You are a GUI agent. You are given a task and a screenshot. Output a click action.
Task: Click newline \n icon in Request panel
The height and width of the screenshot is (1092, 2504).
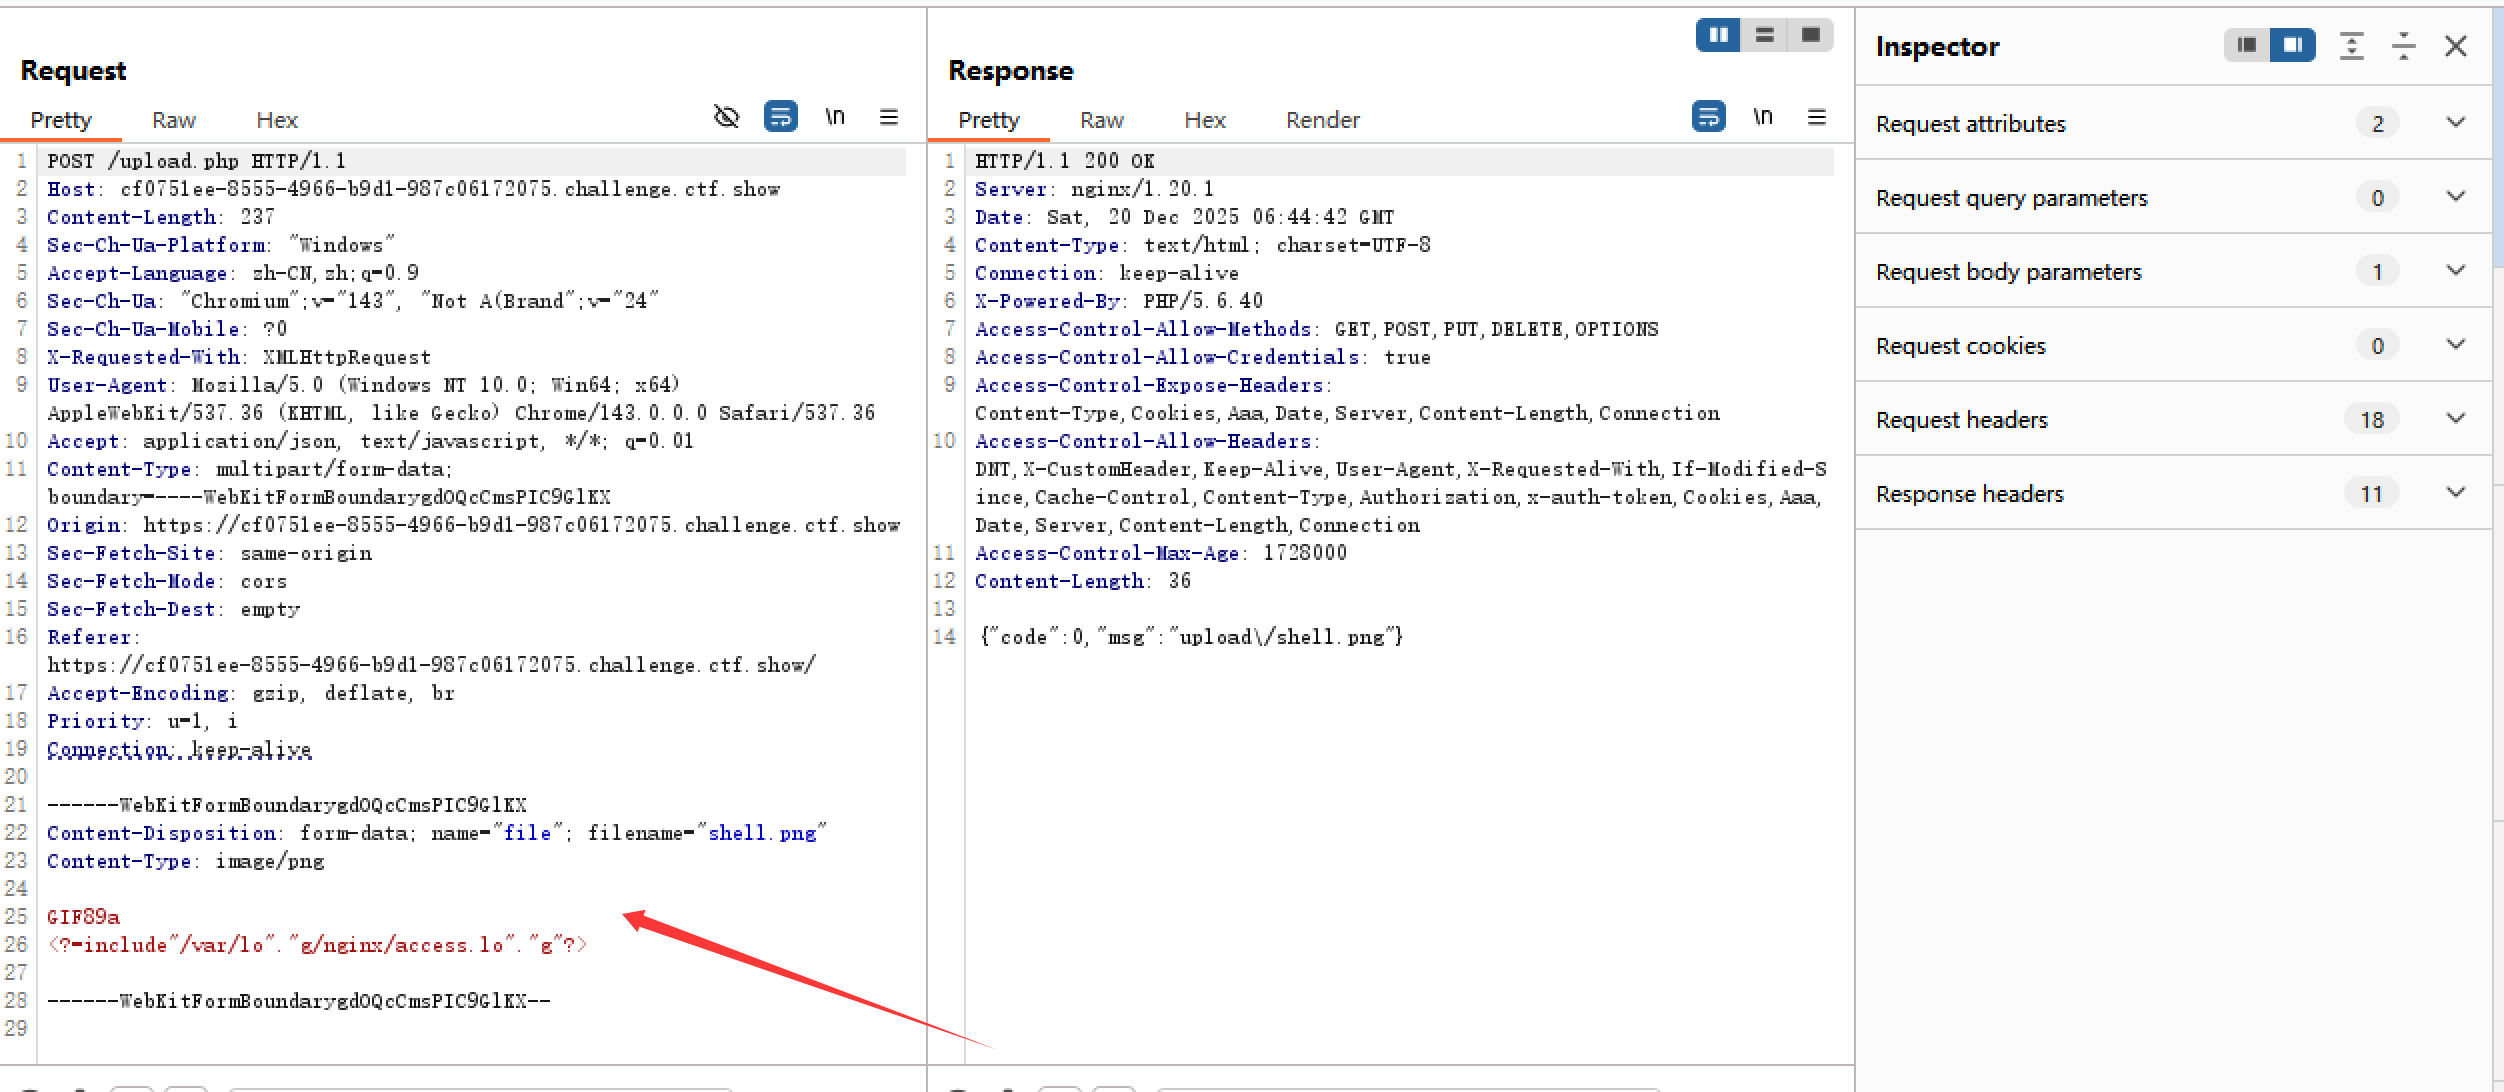pyautogui.click(x=835, y=117)
